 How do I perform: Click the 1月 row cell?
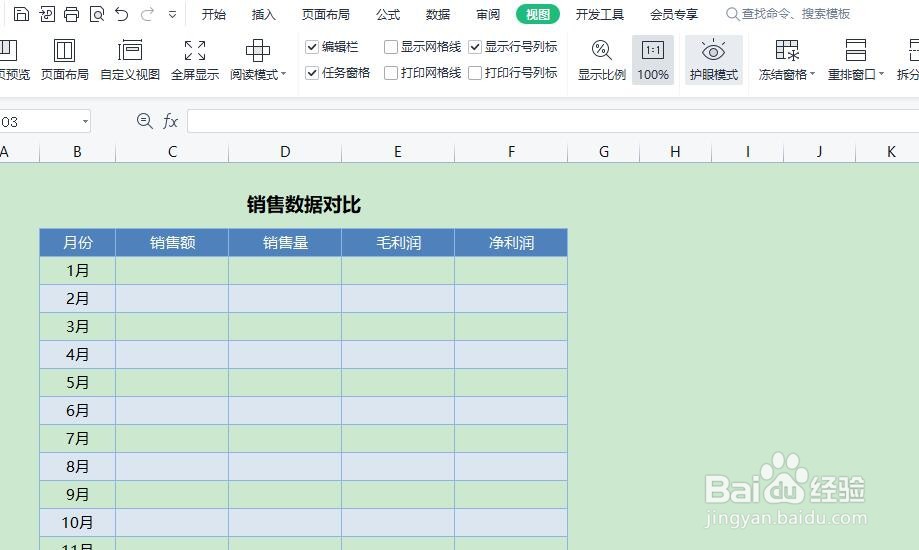[x=77, y=271]
